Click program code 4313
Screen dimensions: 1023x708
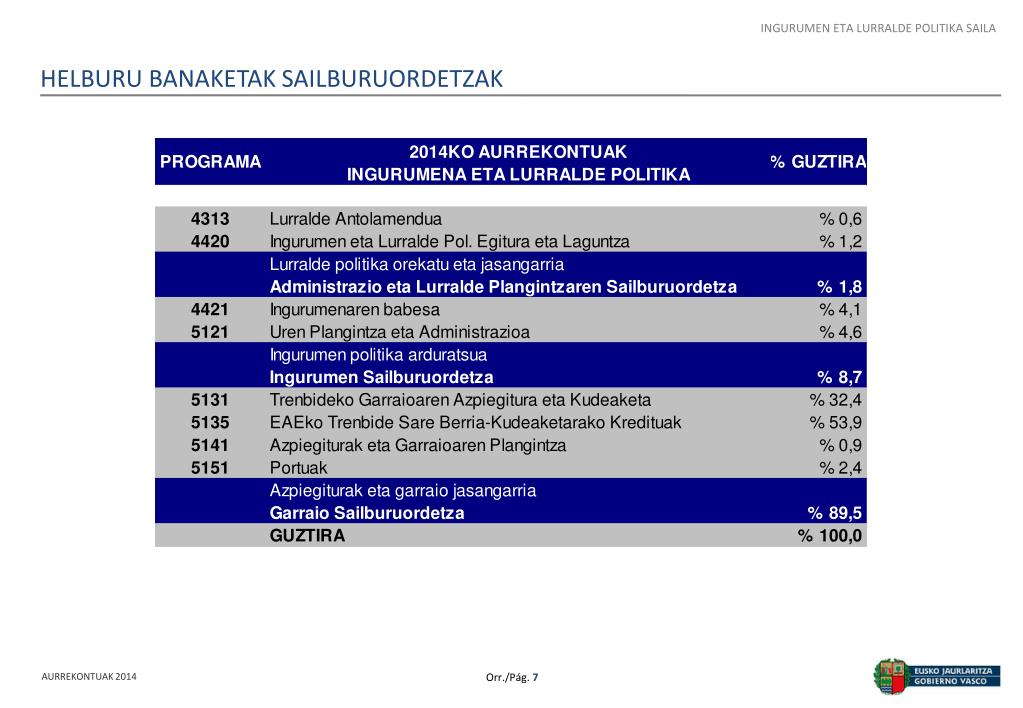210,219
